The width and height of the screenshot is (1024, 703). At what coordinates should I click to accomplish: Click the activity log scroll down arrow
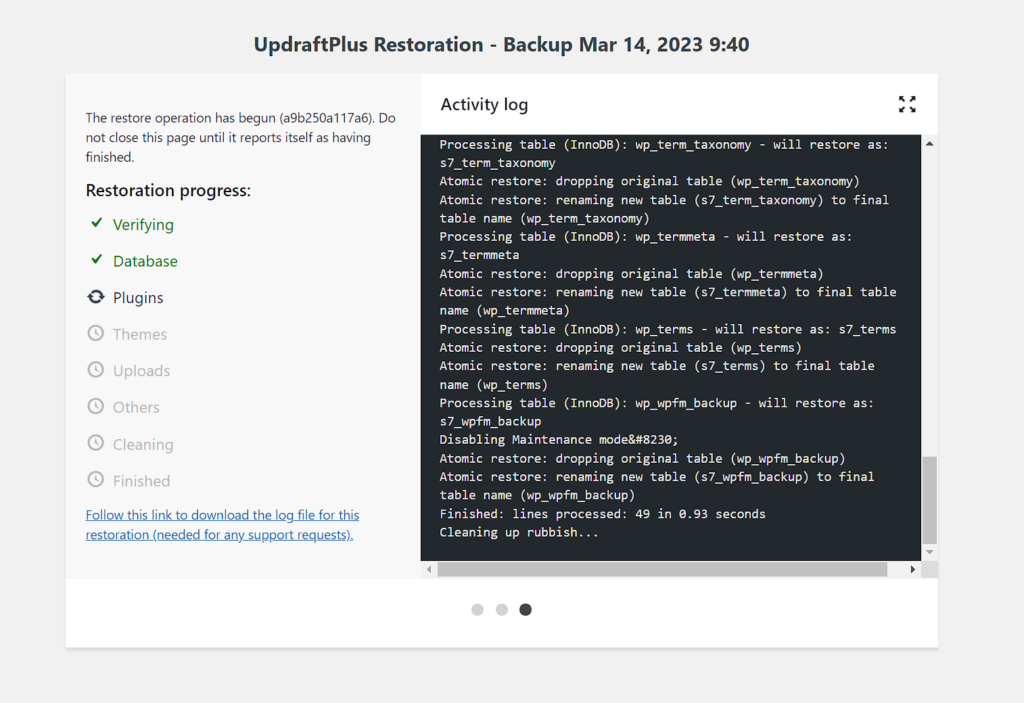(x=929, y=552)
